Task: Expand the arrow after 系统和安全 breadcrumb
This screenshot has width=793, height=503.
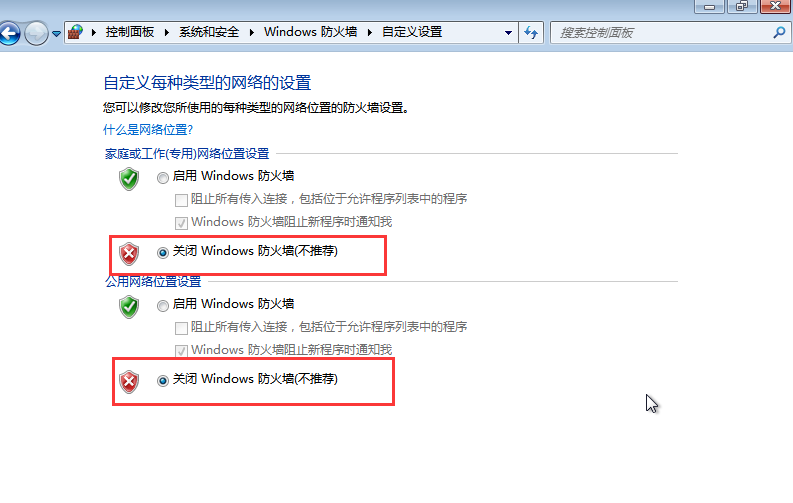Action: pyautogui.click(x=251, y=32)
